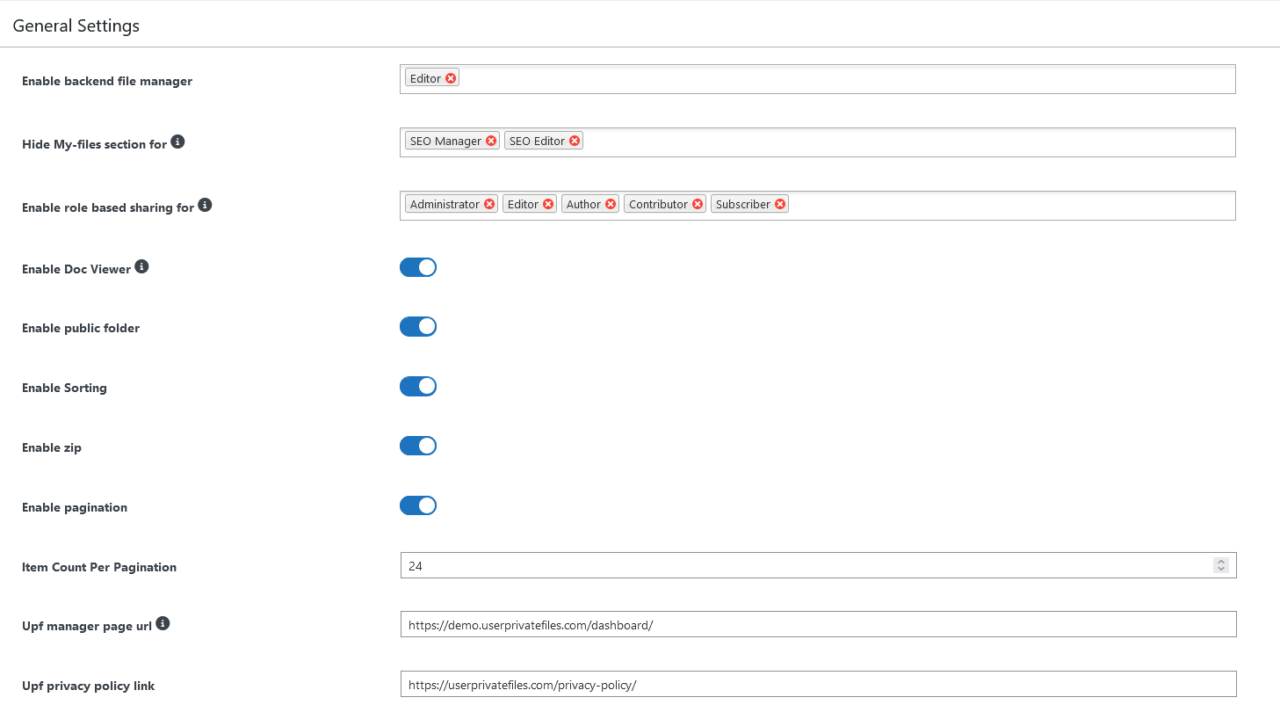Click the Enable backend file manager label
Image resolution: width=1280 pixels, height=712 pixels.
pyautogui.click(x=107, y=81)
